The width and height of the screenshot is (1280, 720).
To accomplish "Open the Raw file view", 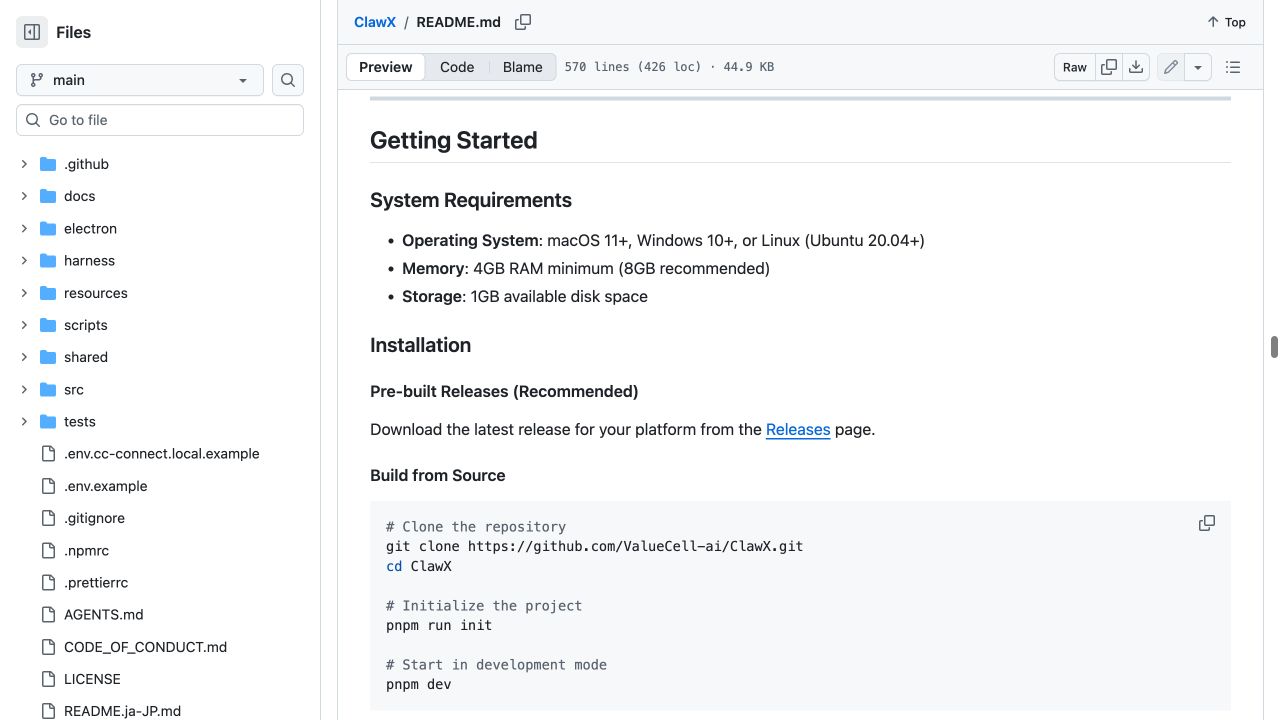I will [1075, 67].
